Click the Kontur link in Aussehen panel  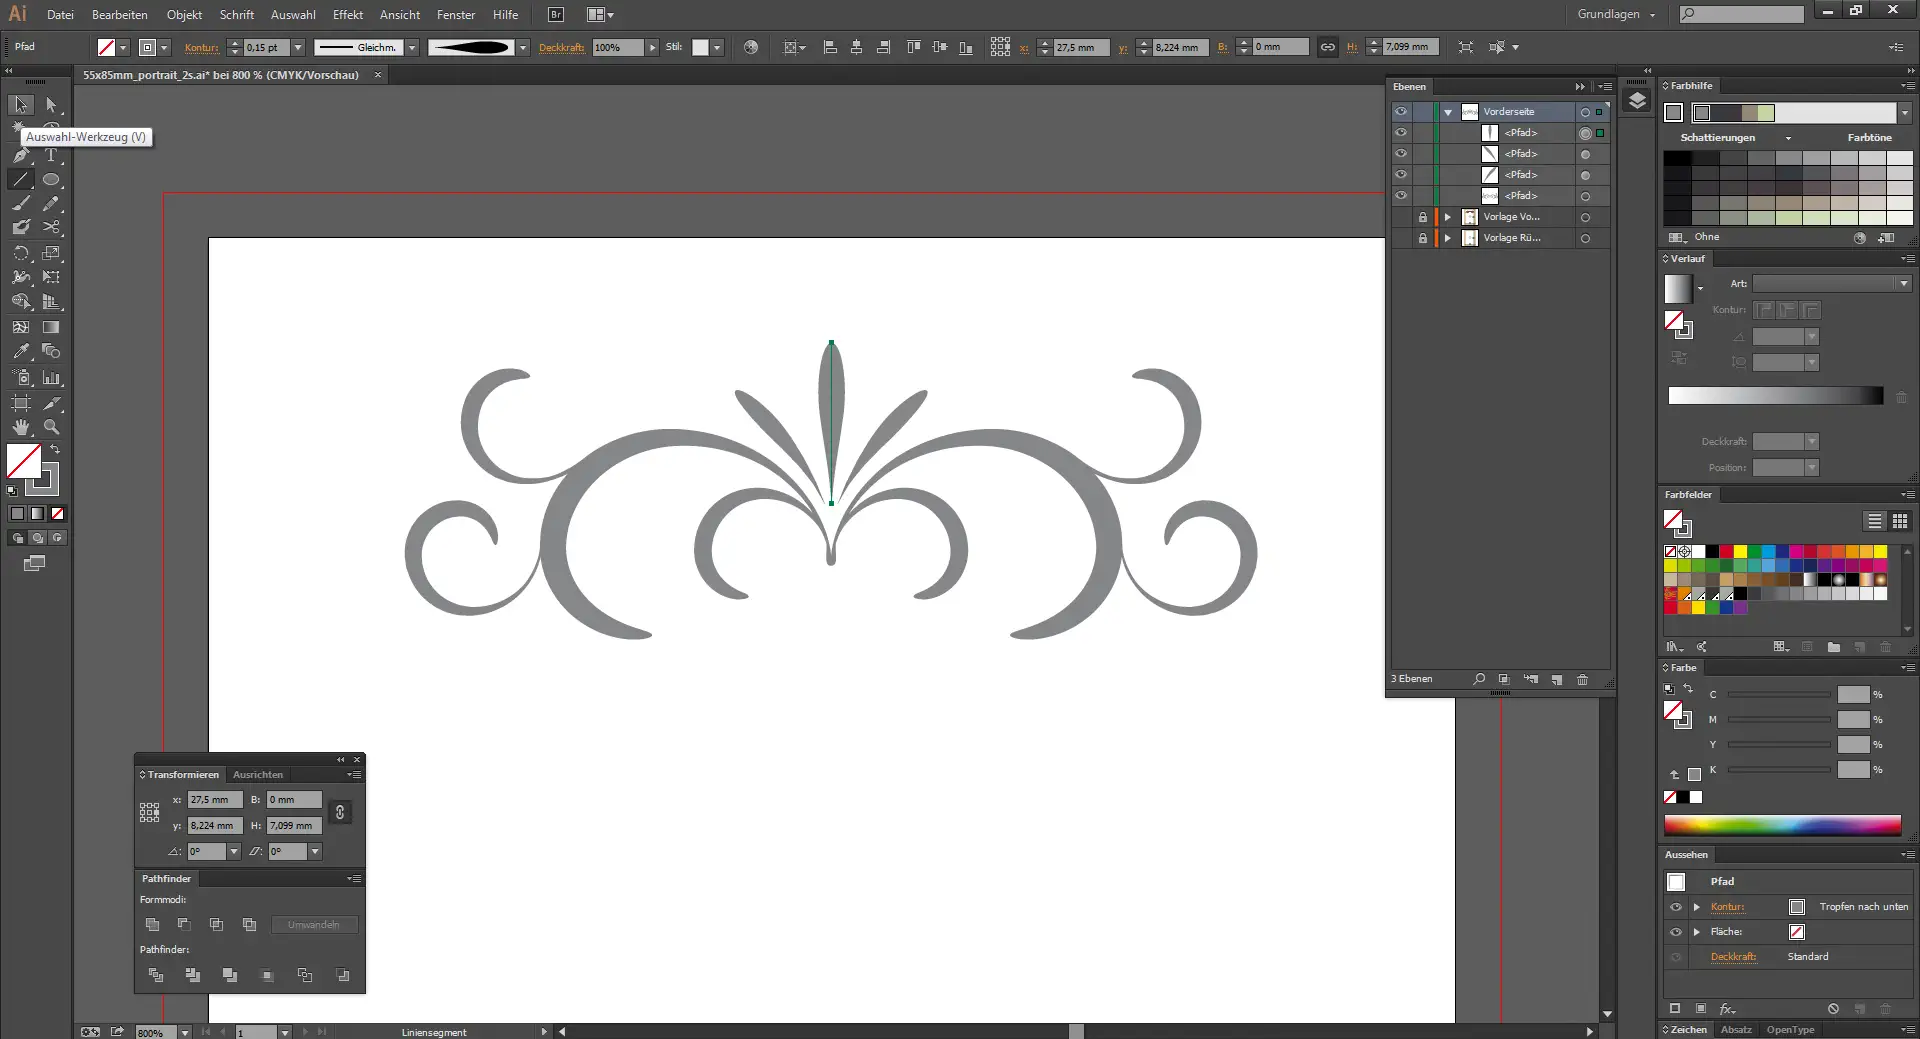pyautogui.click(x=1727, y=907)
